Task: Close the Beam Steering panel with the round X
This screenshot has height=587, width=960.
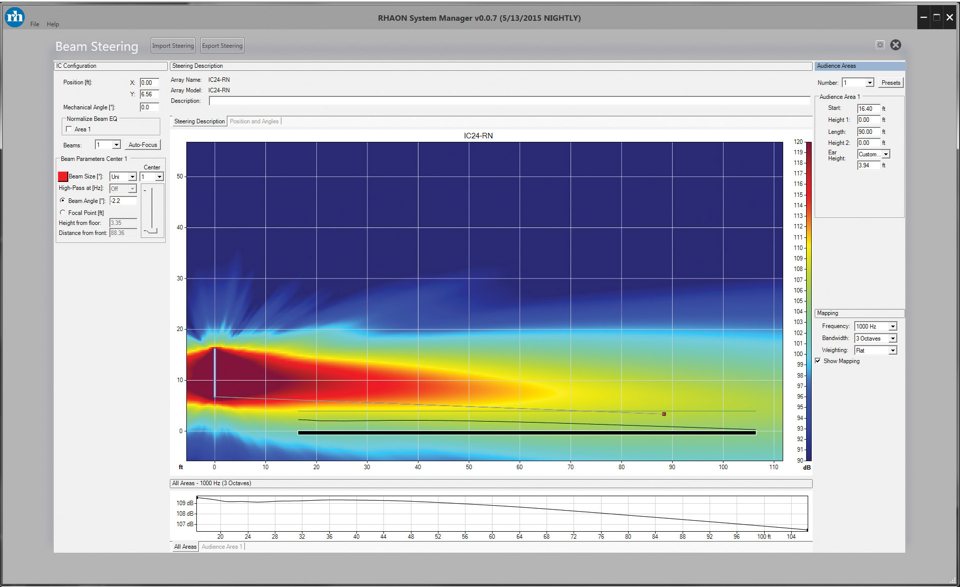Action: (895, 45)
